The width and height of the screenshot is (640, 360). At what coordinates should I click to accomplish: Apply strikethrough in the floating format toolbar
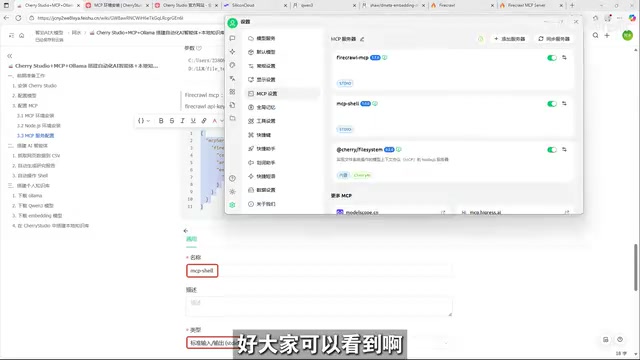172,121
